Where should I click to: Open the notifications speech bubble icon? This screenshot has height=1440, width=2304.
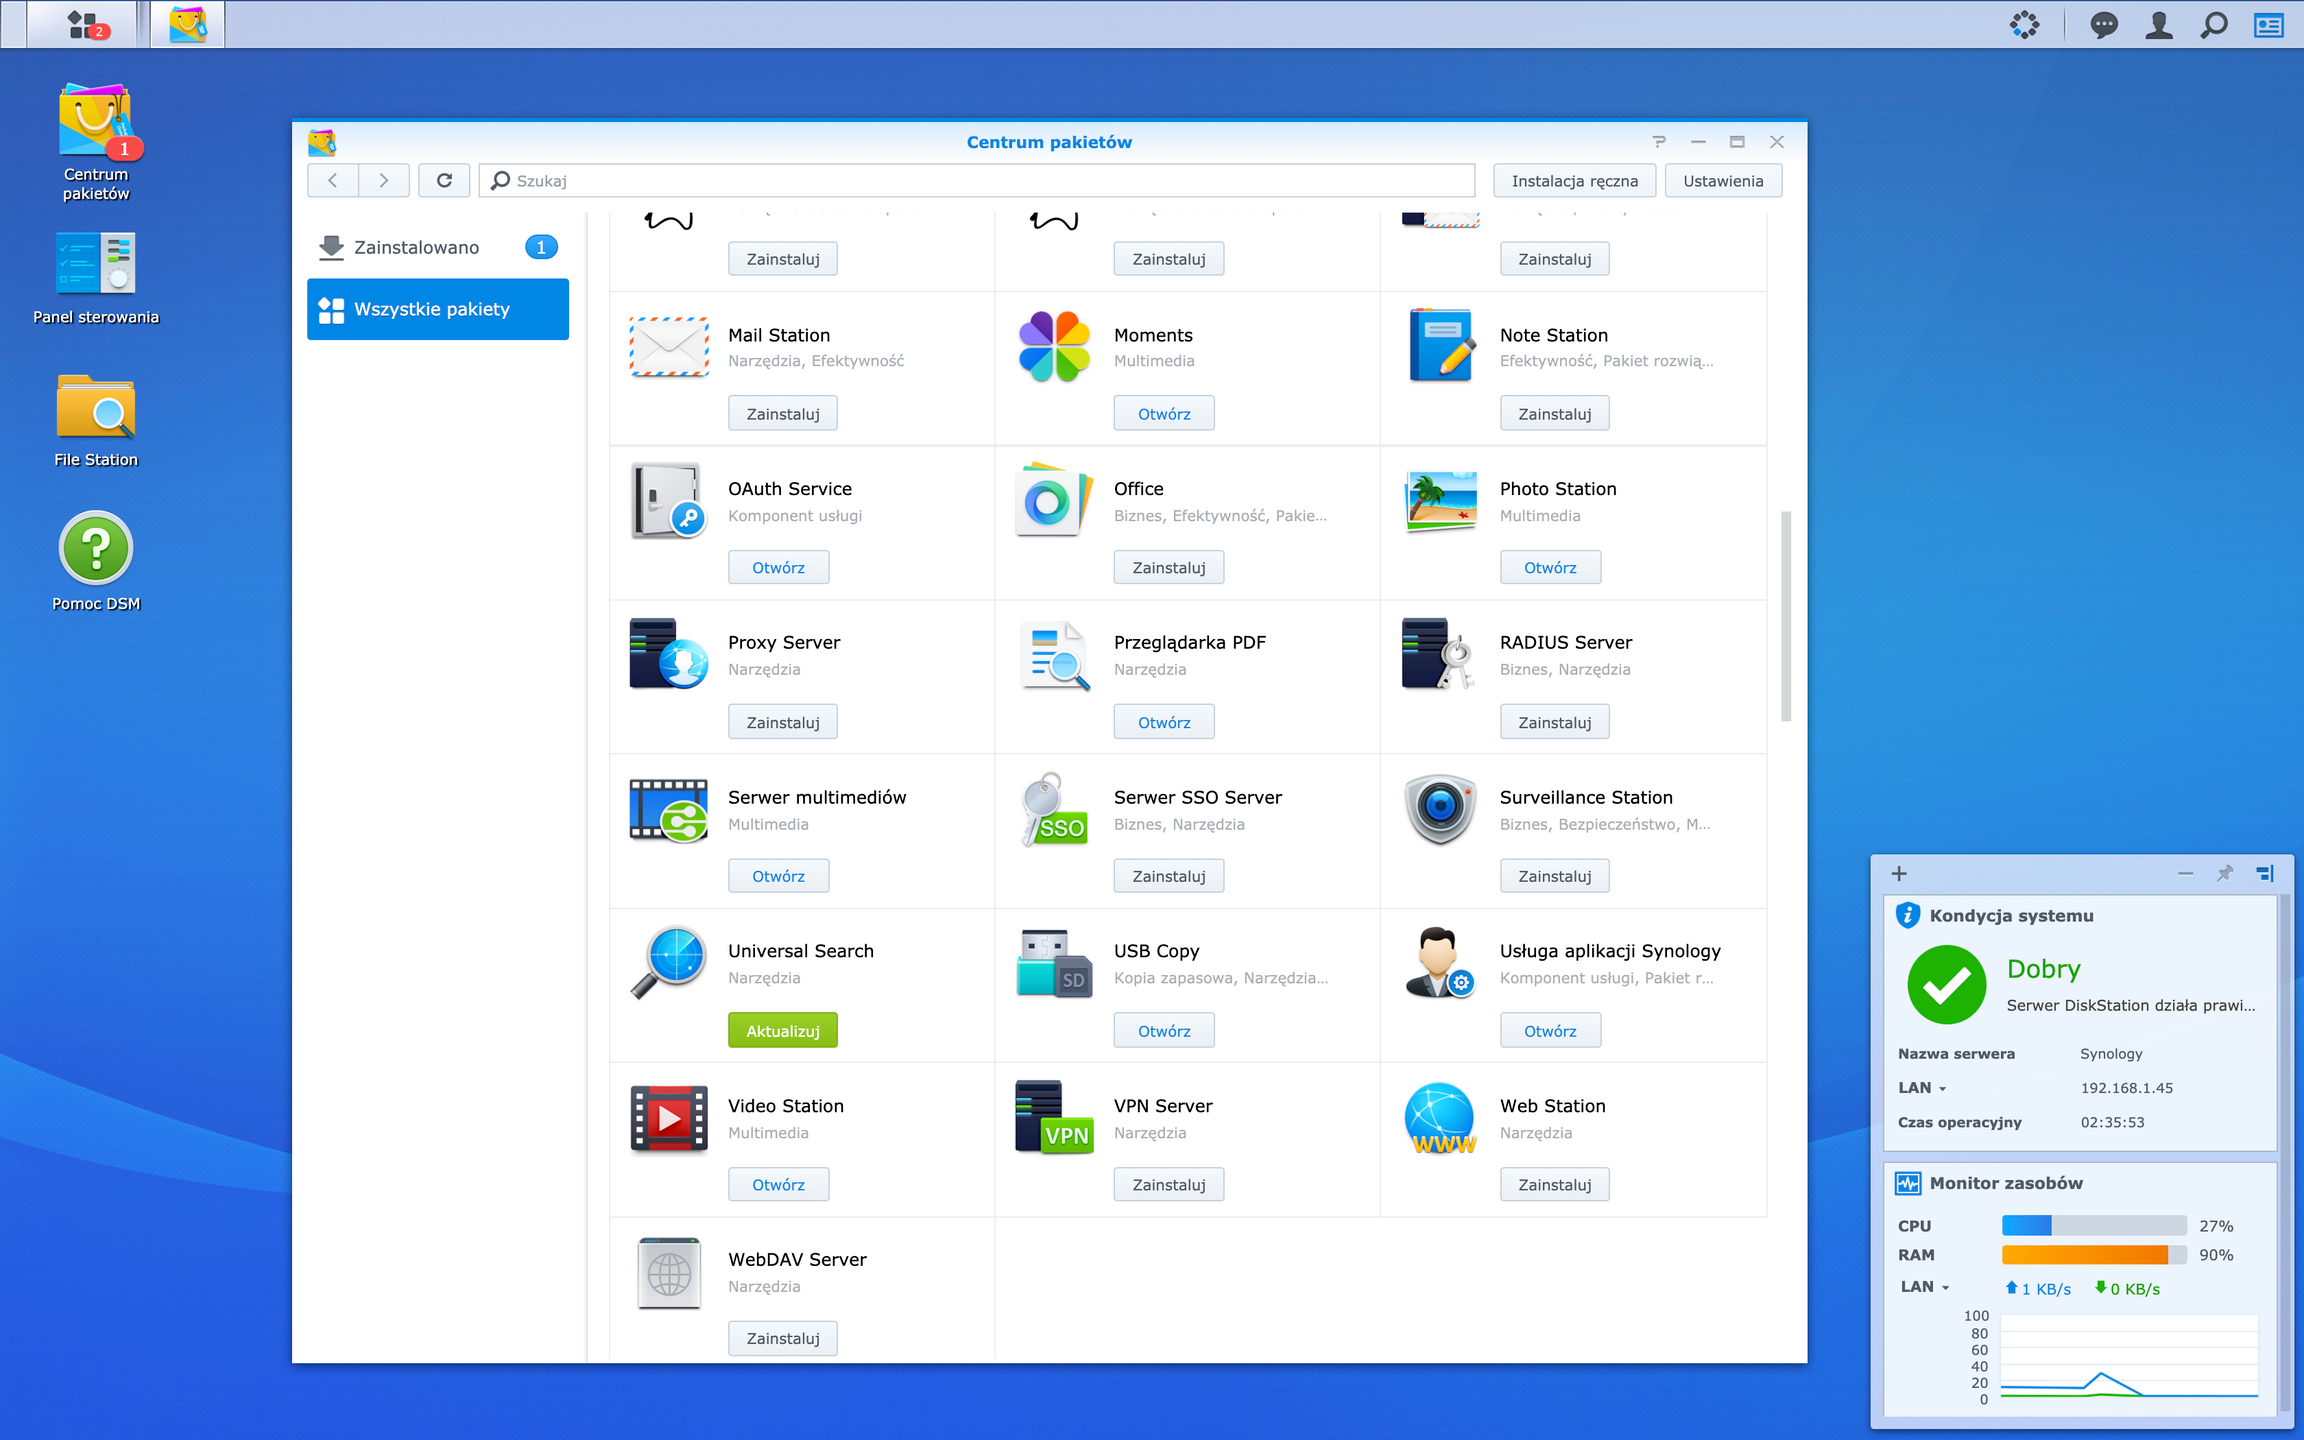[x=2104, y=25]
